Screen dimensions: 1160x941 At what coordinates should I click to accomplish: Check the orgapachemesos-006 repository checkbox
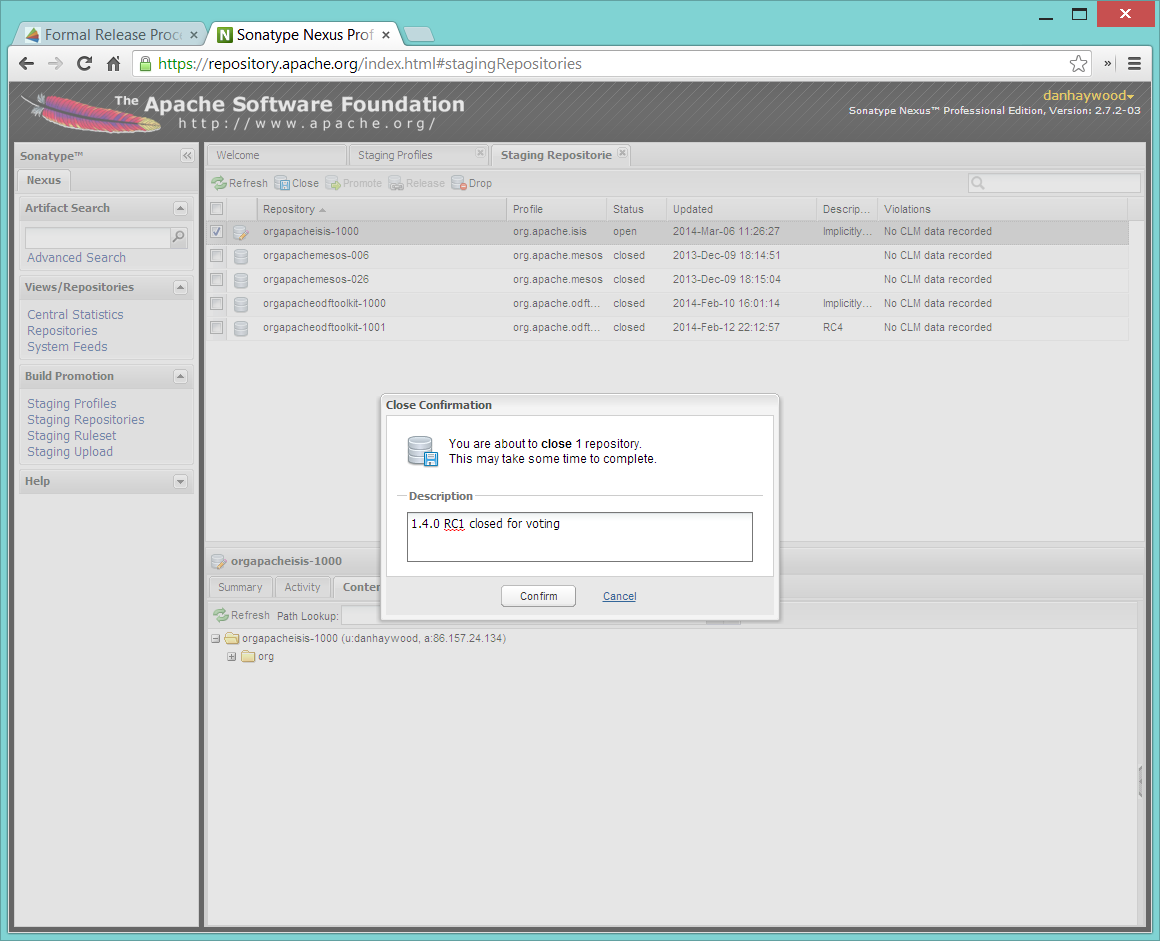(x=216, y=256)
